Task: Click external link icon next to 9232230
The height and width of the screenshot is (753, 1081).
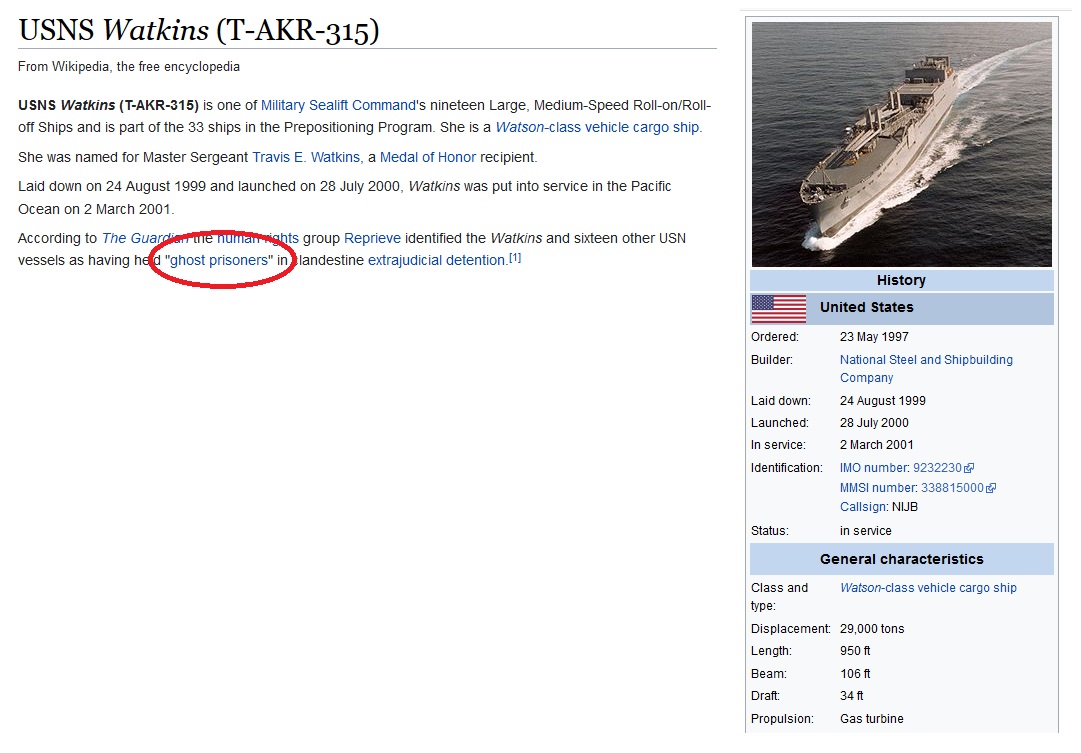Action: pos(969,468)
